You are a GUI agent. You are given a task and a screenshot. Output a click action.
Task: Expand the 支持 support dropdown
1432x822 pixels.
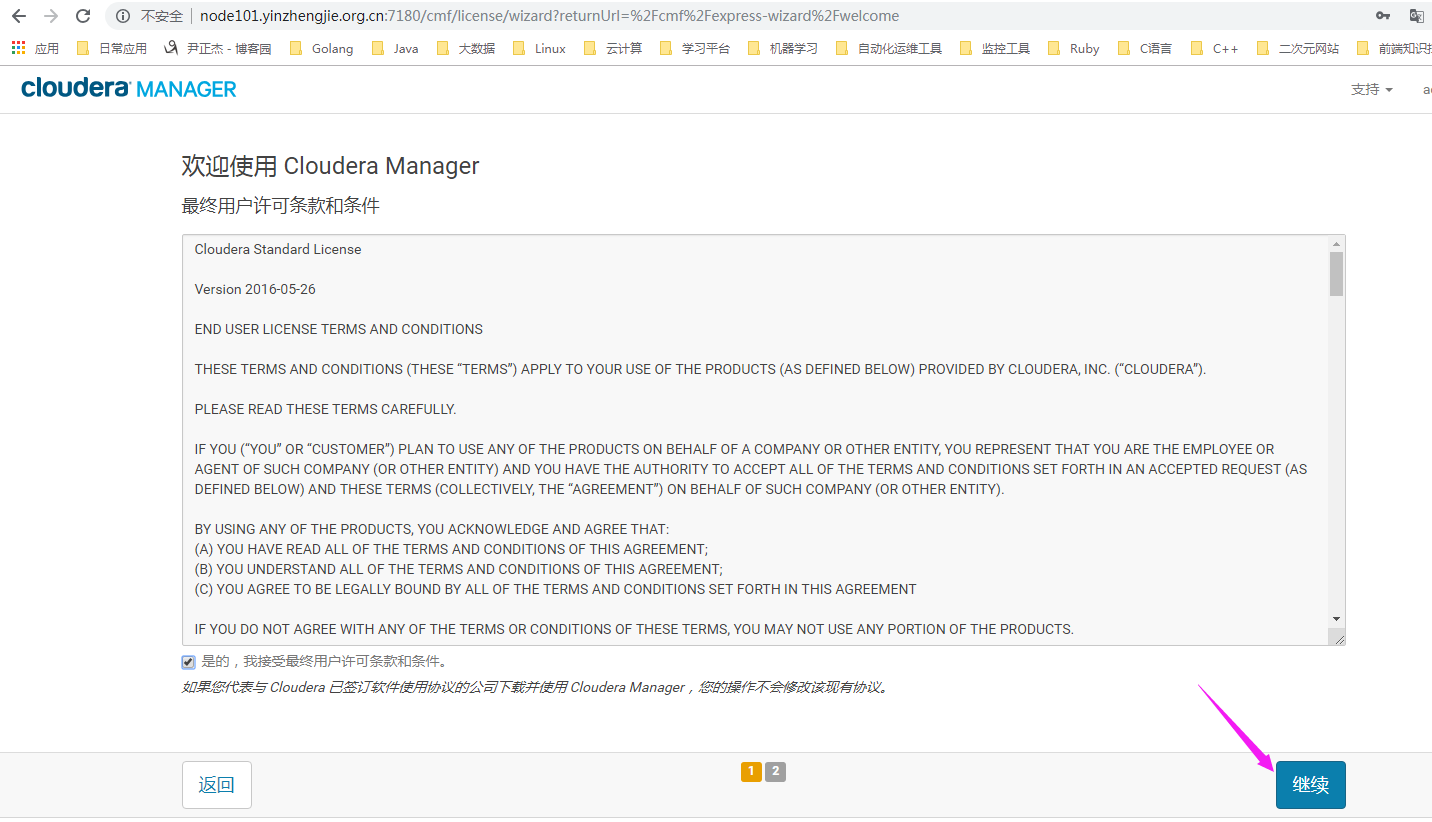(x=1372, y=89)
